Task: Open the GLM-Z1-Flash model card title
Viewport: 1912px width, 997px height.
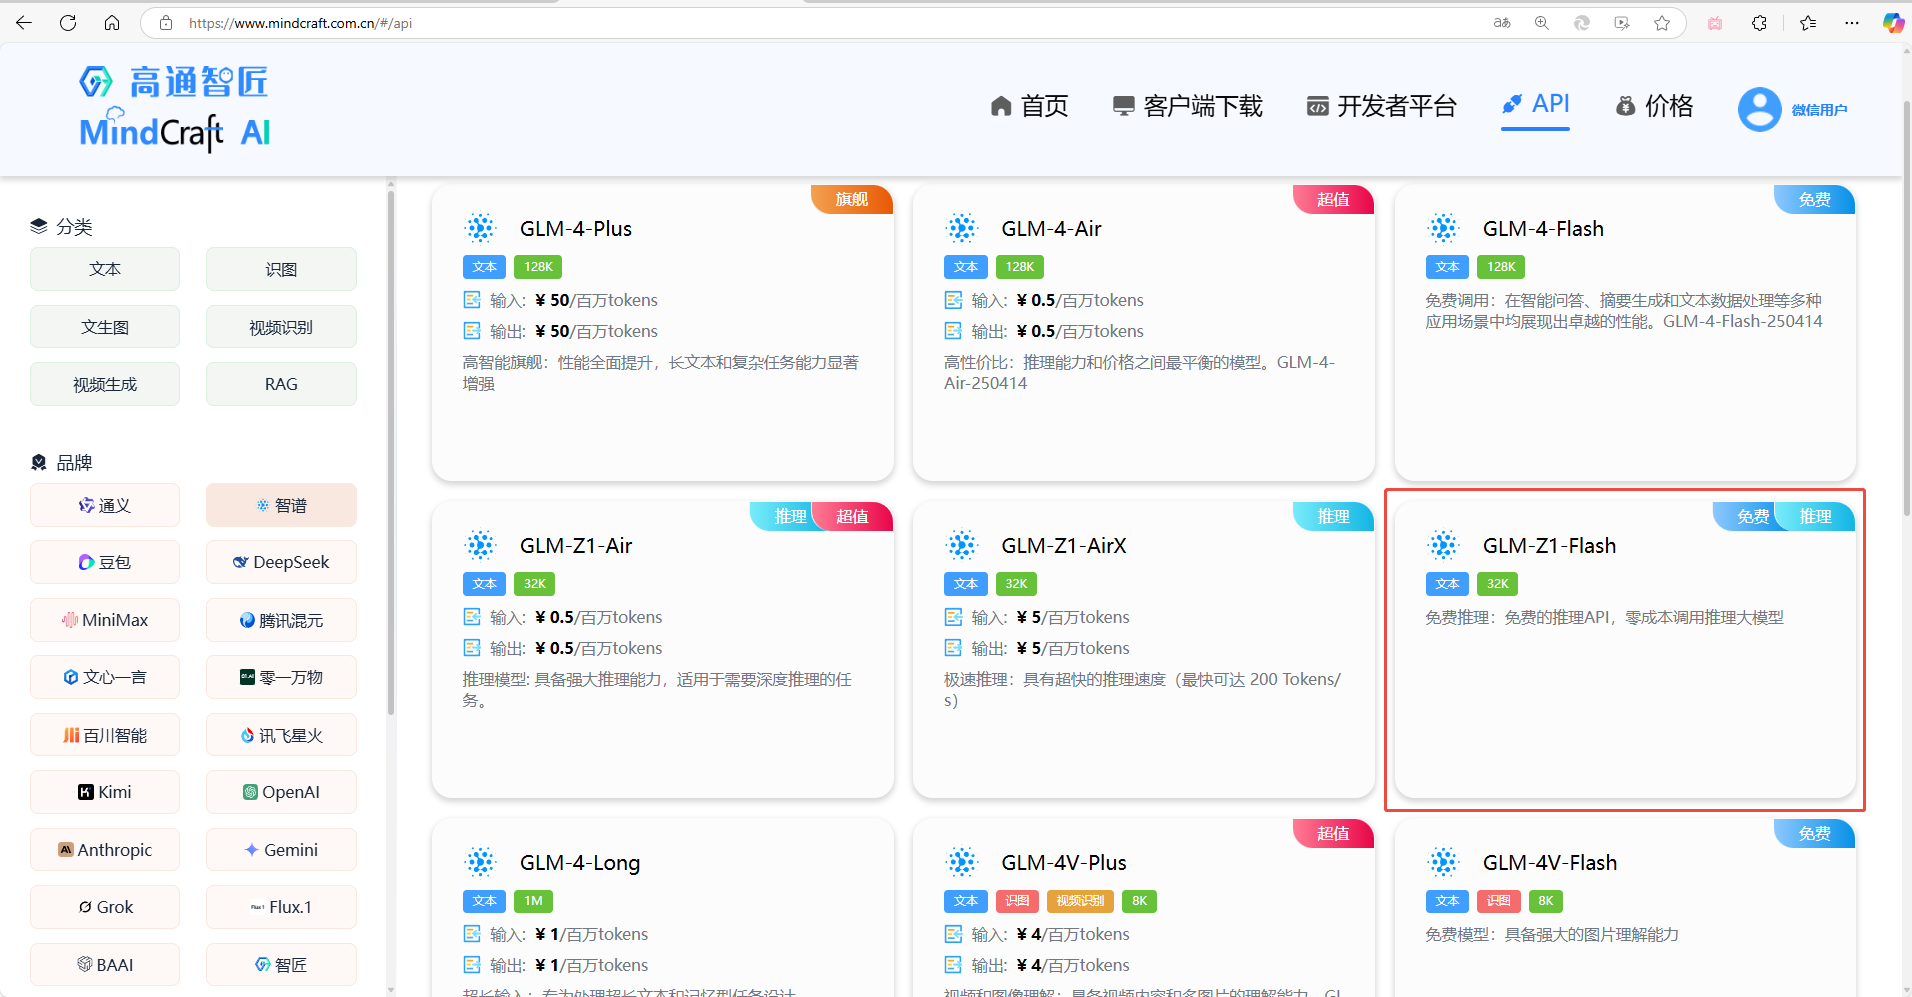Action: (x=1549, y=546)
